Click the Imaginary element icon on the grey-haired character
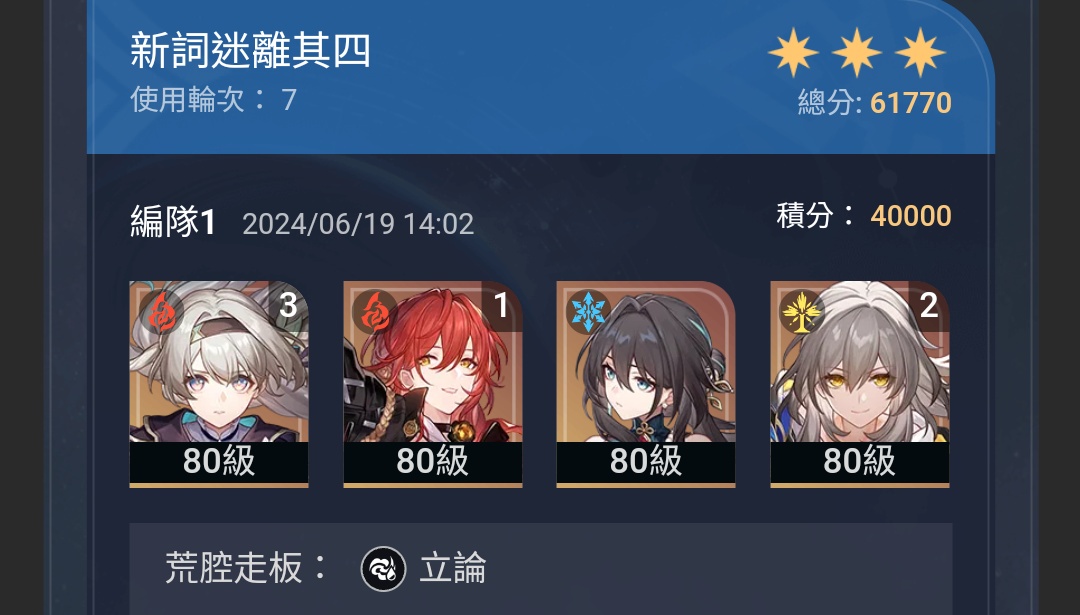 (x=802, y=312)
